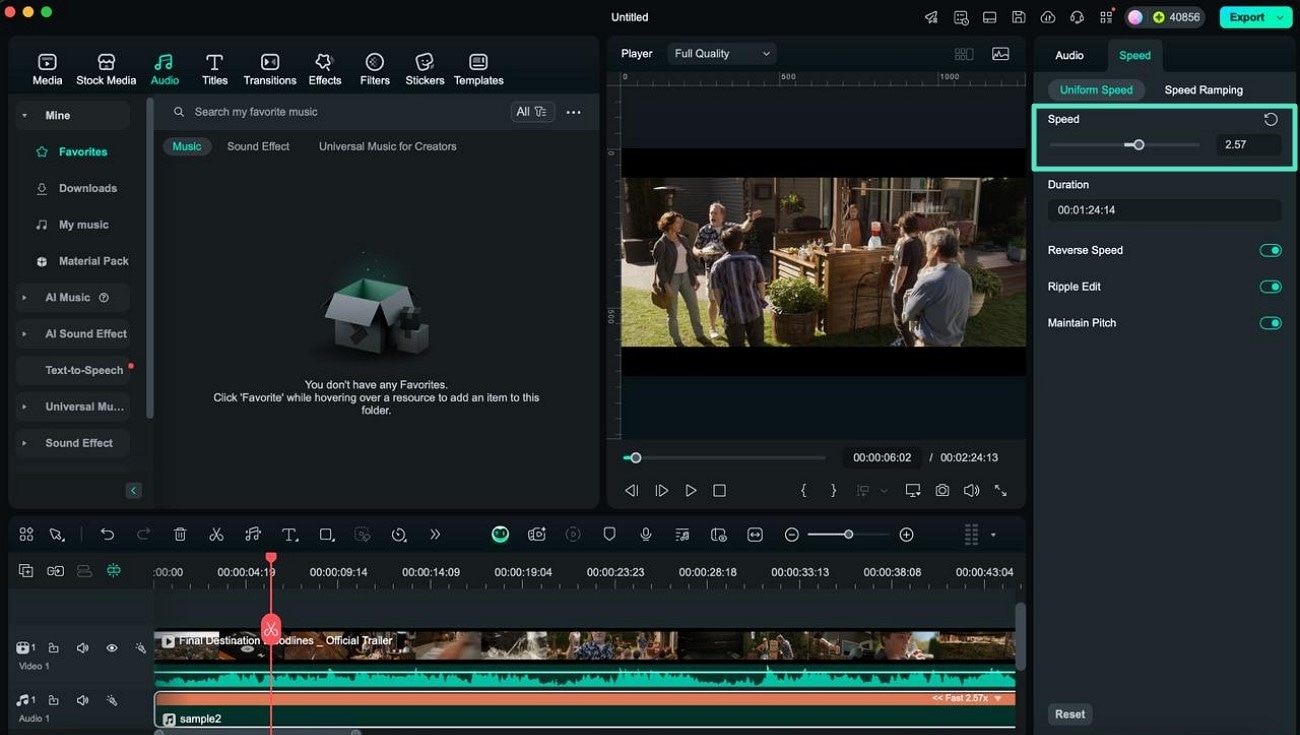
Task: Switch to the Audio tab in the properties panel
Action: [x=1069, y=55]
